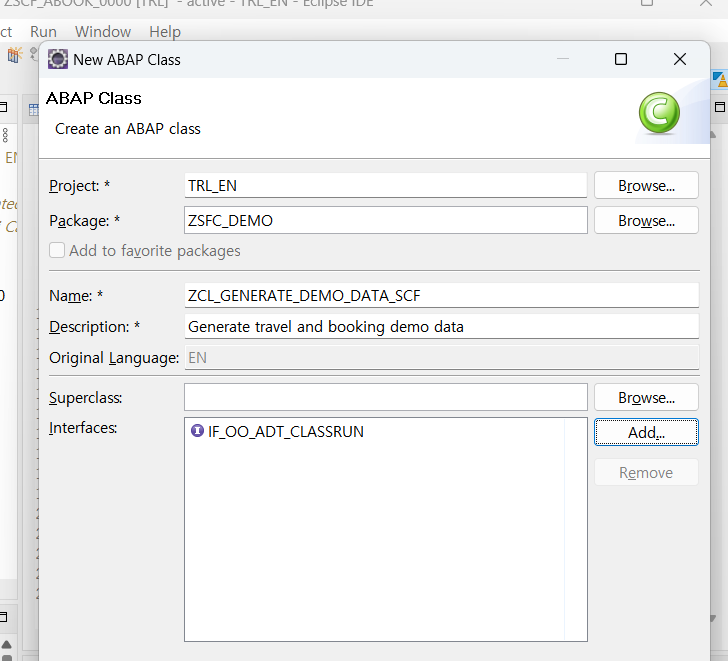This screenshot has height=661, width=728.
Task: Click the New ABAP Class dialog title icon
Action: click(58, 59)
